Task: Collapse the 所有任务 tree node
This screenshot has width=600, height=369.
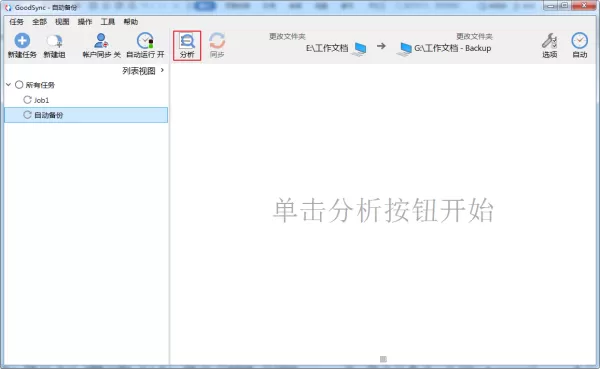Action: [x=8, y=85]
